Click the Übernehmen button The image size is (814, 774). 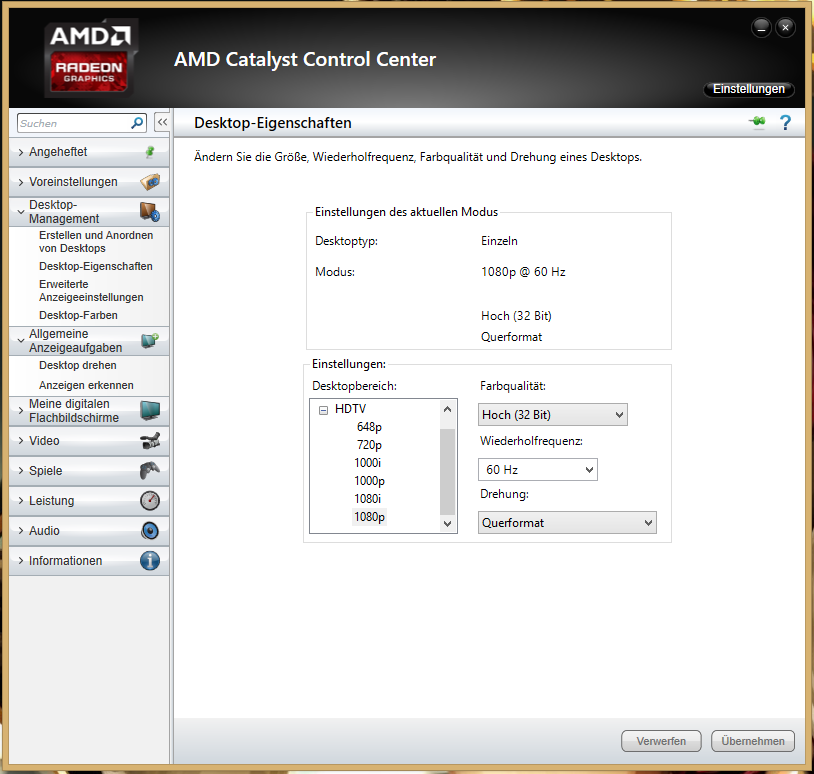point(753,741)
